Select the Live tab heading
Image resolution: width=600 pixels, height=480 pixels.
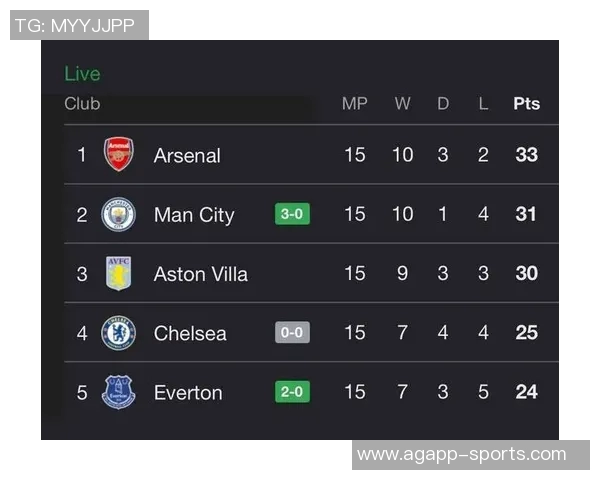[x=82, y=74]
